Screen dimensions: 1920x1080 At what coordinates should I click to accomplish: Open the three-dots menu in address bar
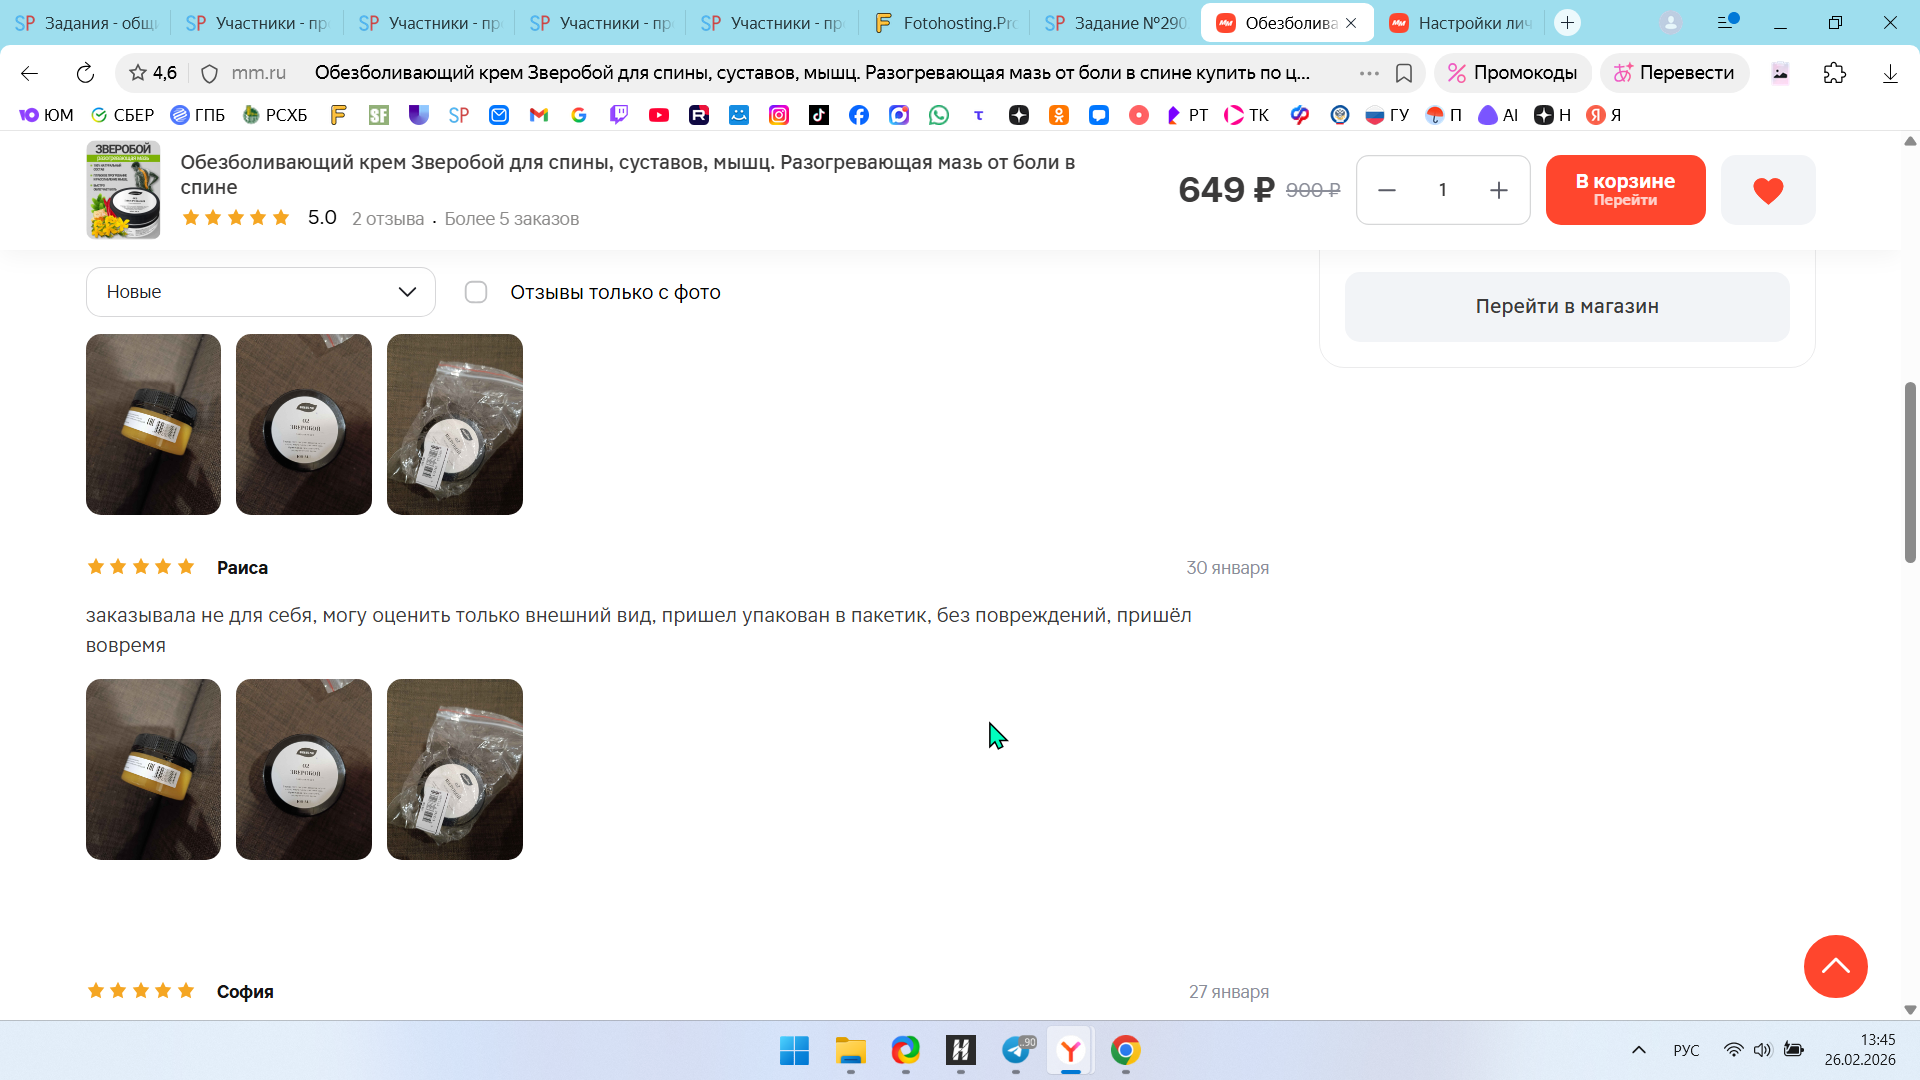tap(1369, 73)
